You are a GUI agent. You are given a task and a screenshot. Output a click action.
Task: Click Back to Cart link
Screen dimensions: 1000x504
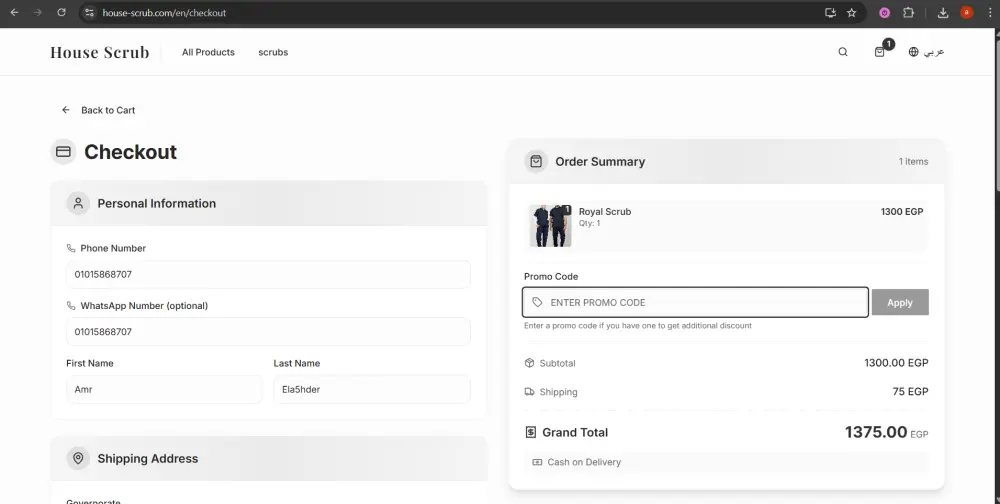coord(108,110)
